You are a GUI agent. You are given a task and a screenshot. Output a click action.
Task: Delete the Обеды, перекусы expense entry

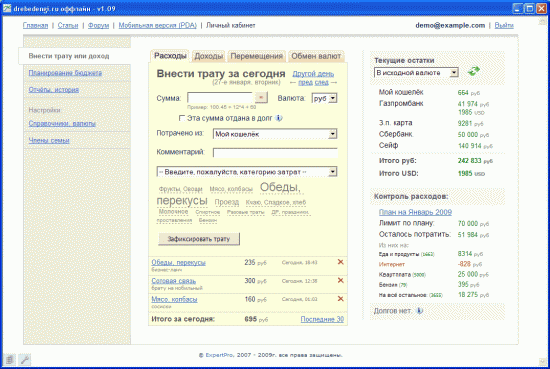pyautogui.click(x=340, y=262)
